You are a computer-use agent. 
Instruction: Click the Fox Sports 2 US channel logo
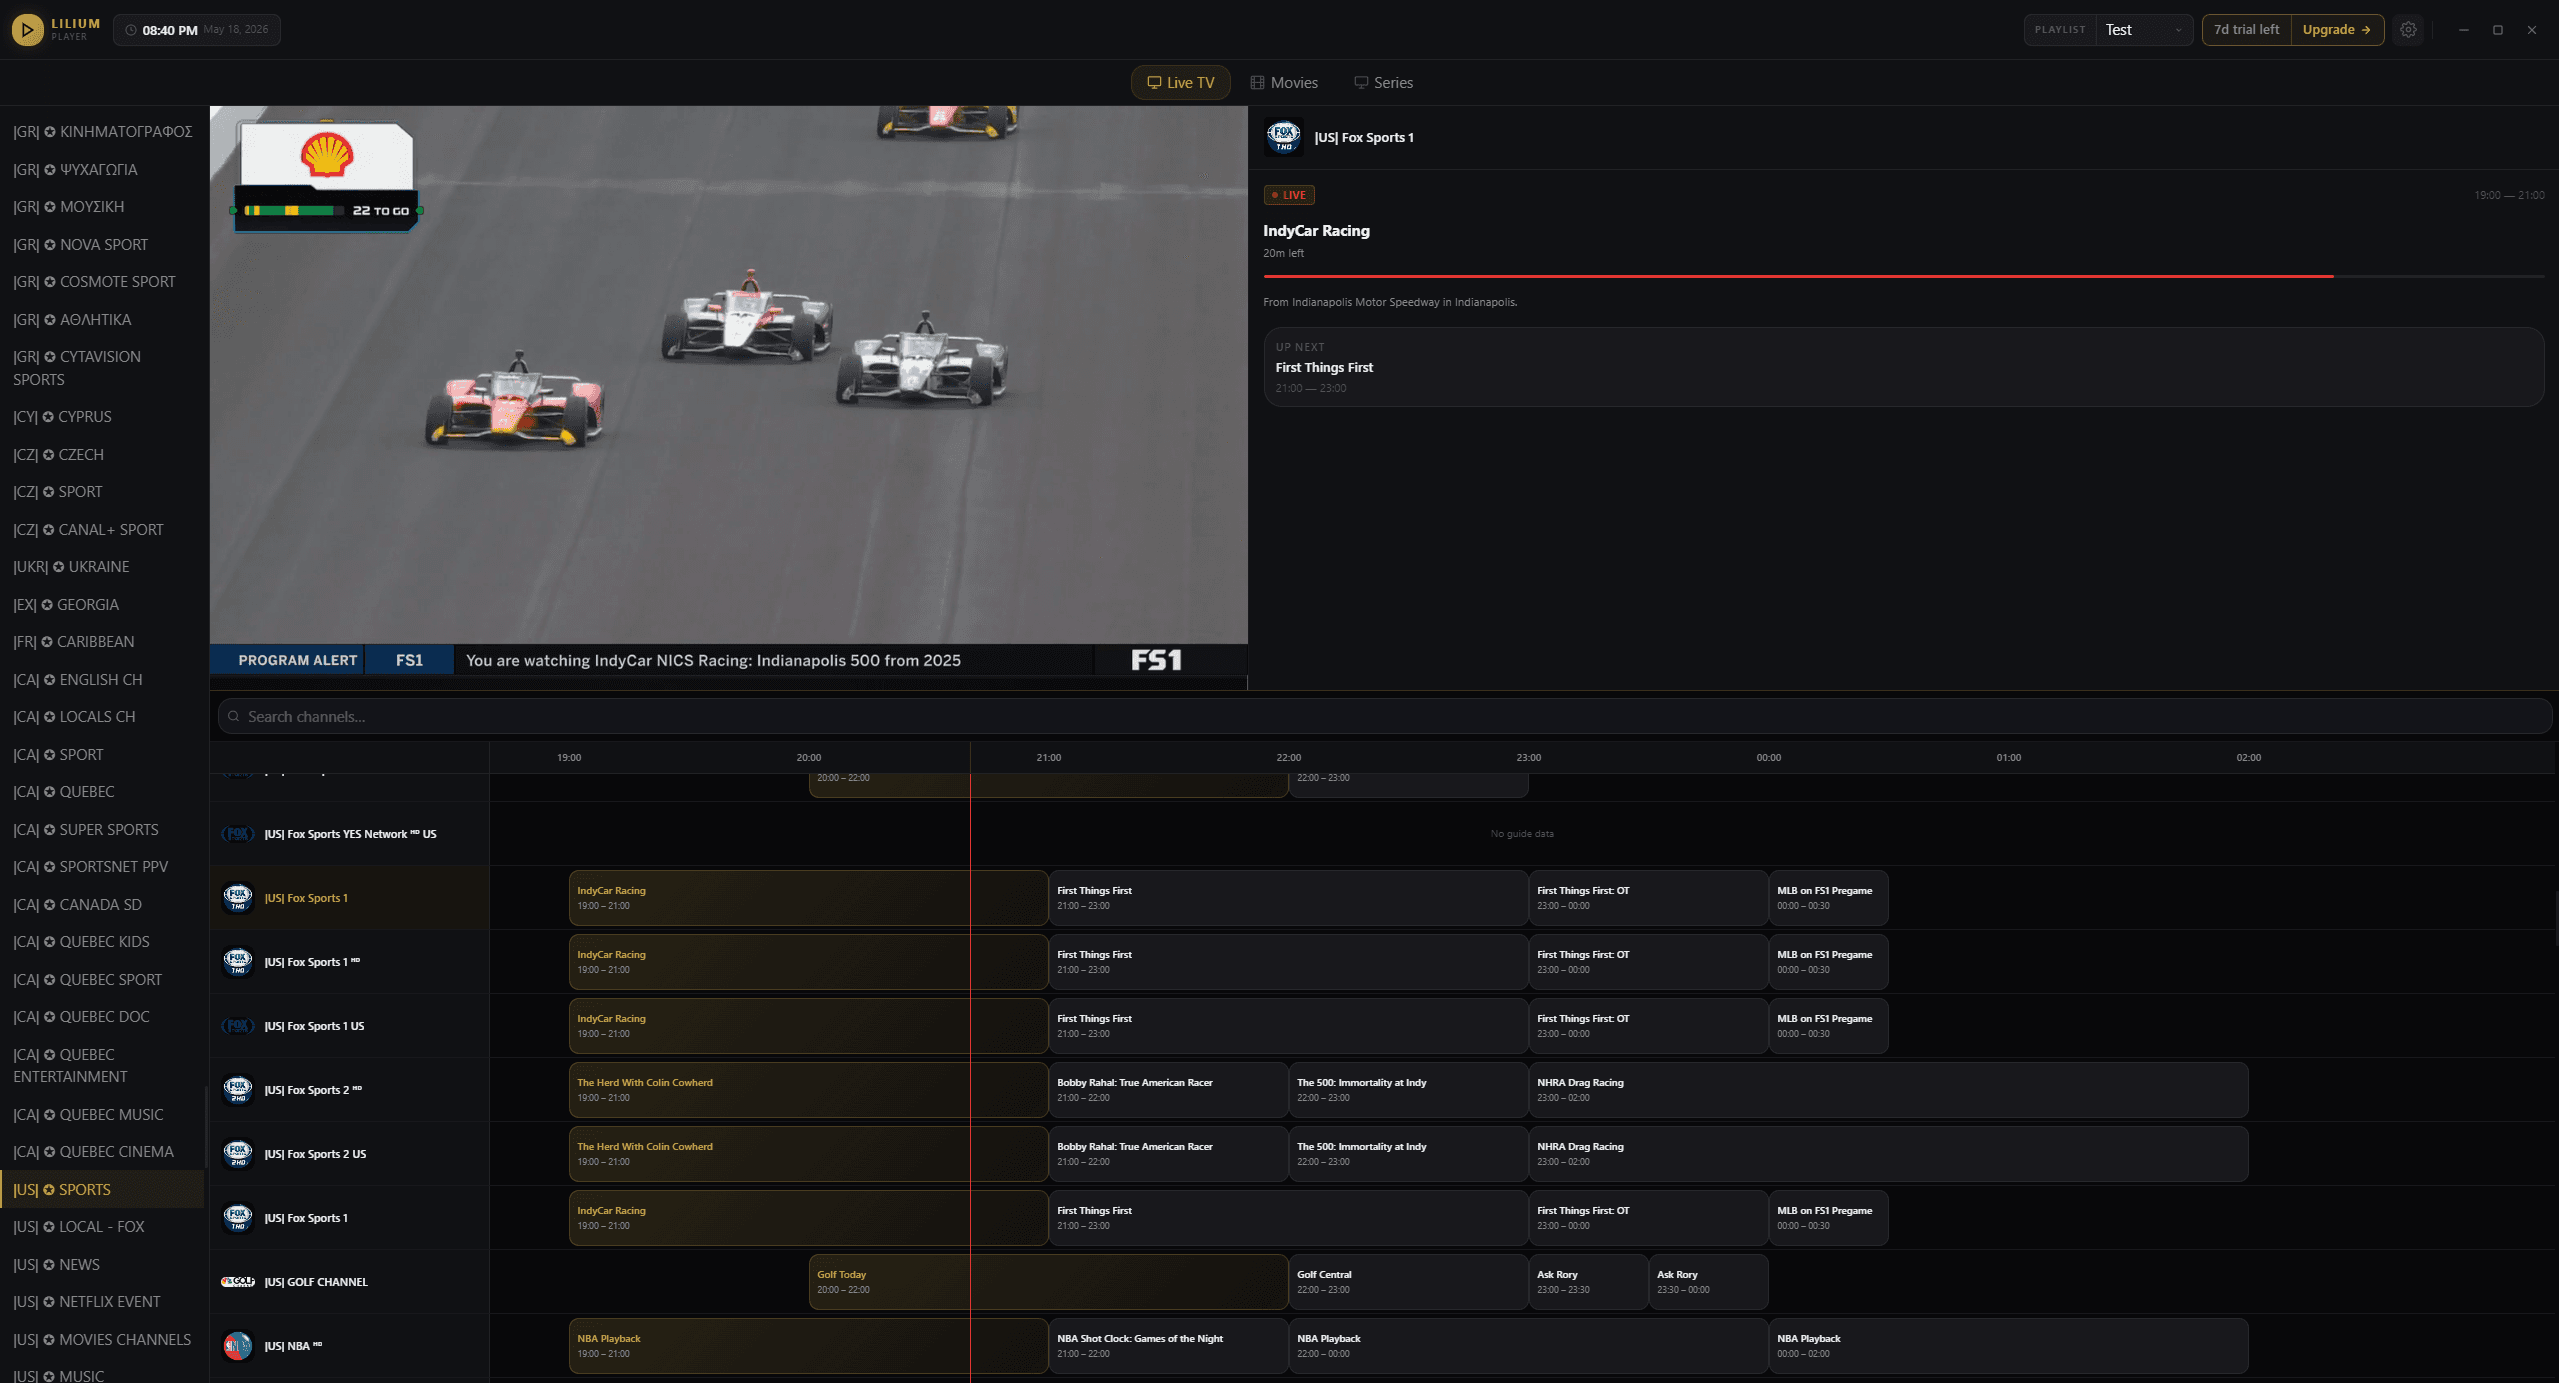(x=238, y=1154)
